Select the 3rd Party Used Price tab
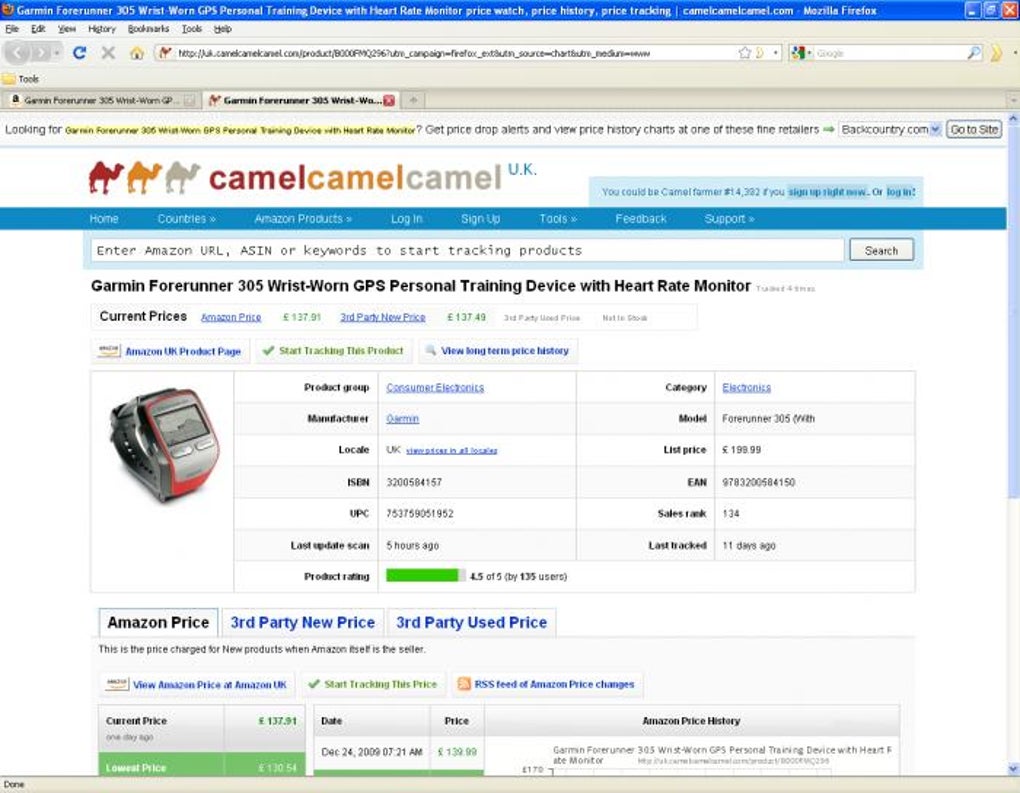 tap(472, 623)
